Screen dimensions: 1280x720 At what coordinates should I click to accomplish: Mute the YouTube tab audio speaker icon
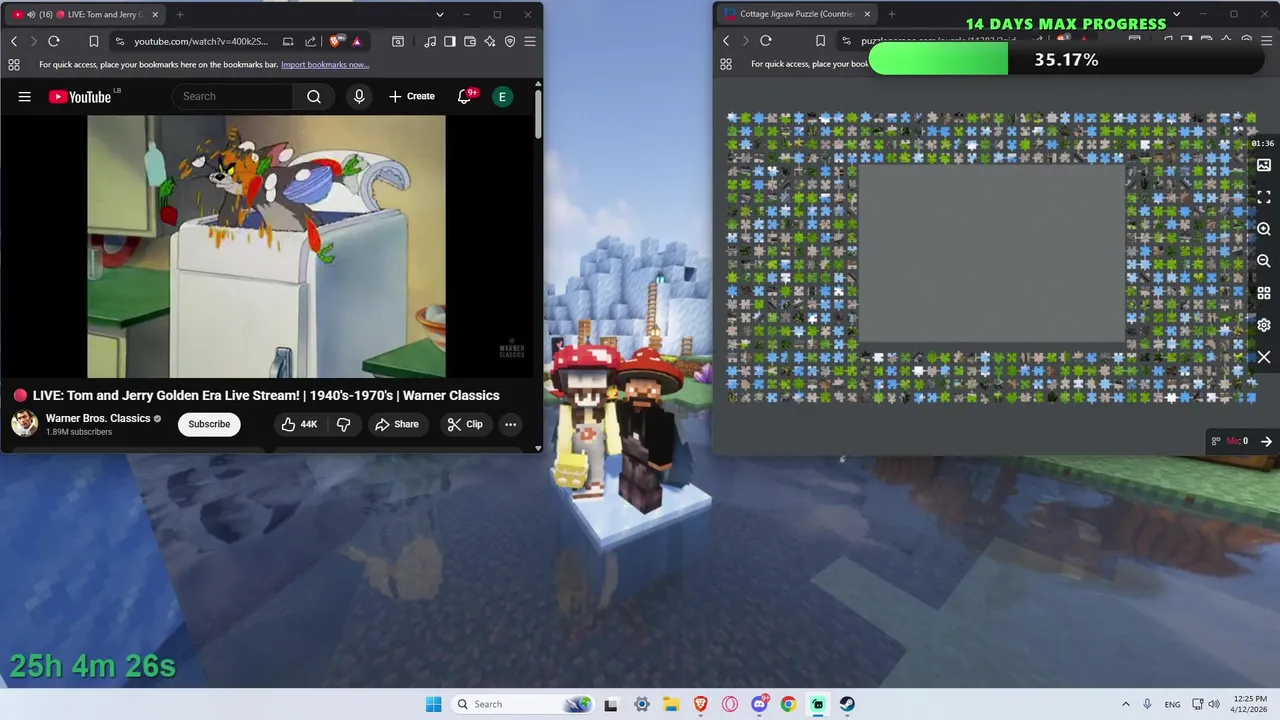click(x=31, y=15)
